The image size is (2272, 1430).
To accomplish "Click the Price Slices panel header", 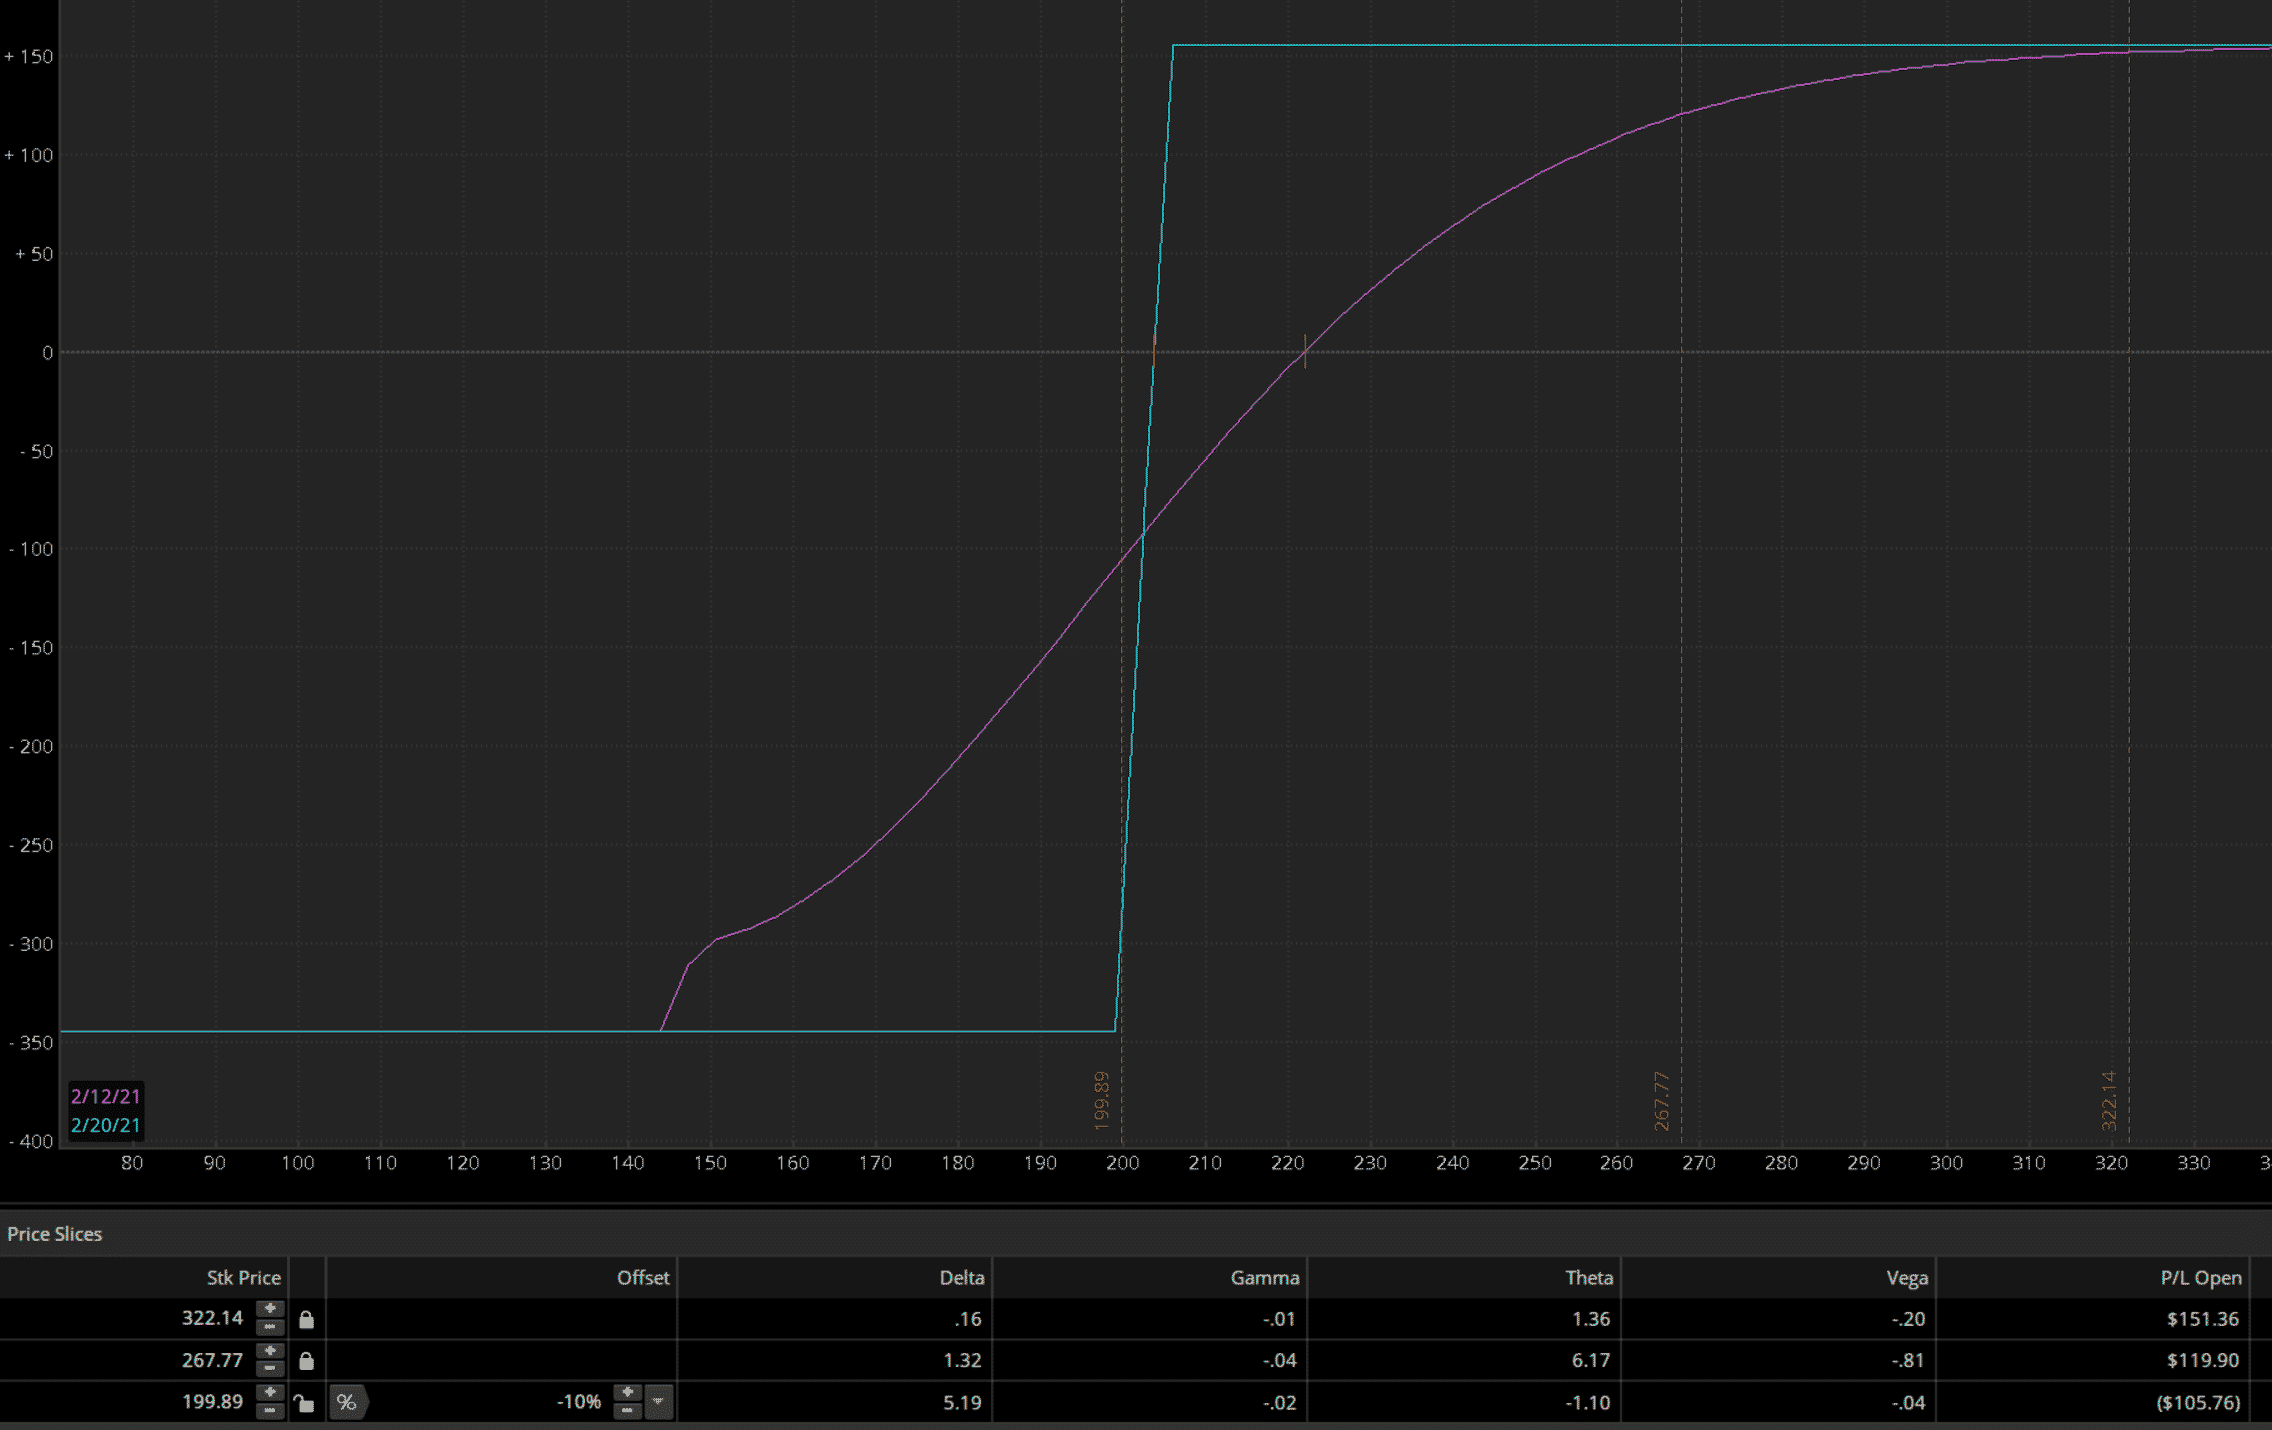I will [x=55, y=1234].
